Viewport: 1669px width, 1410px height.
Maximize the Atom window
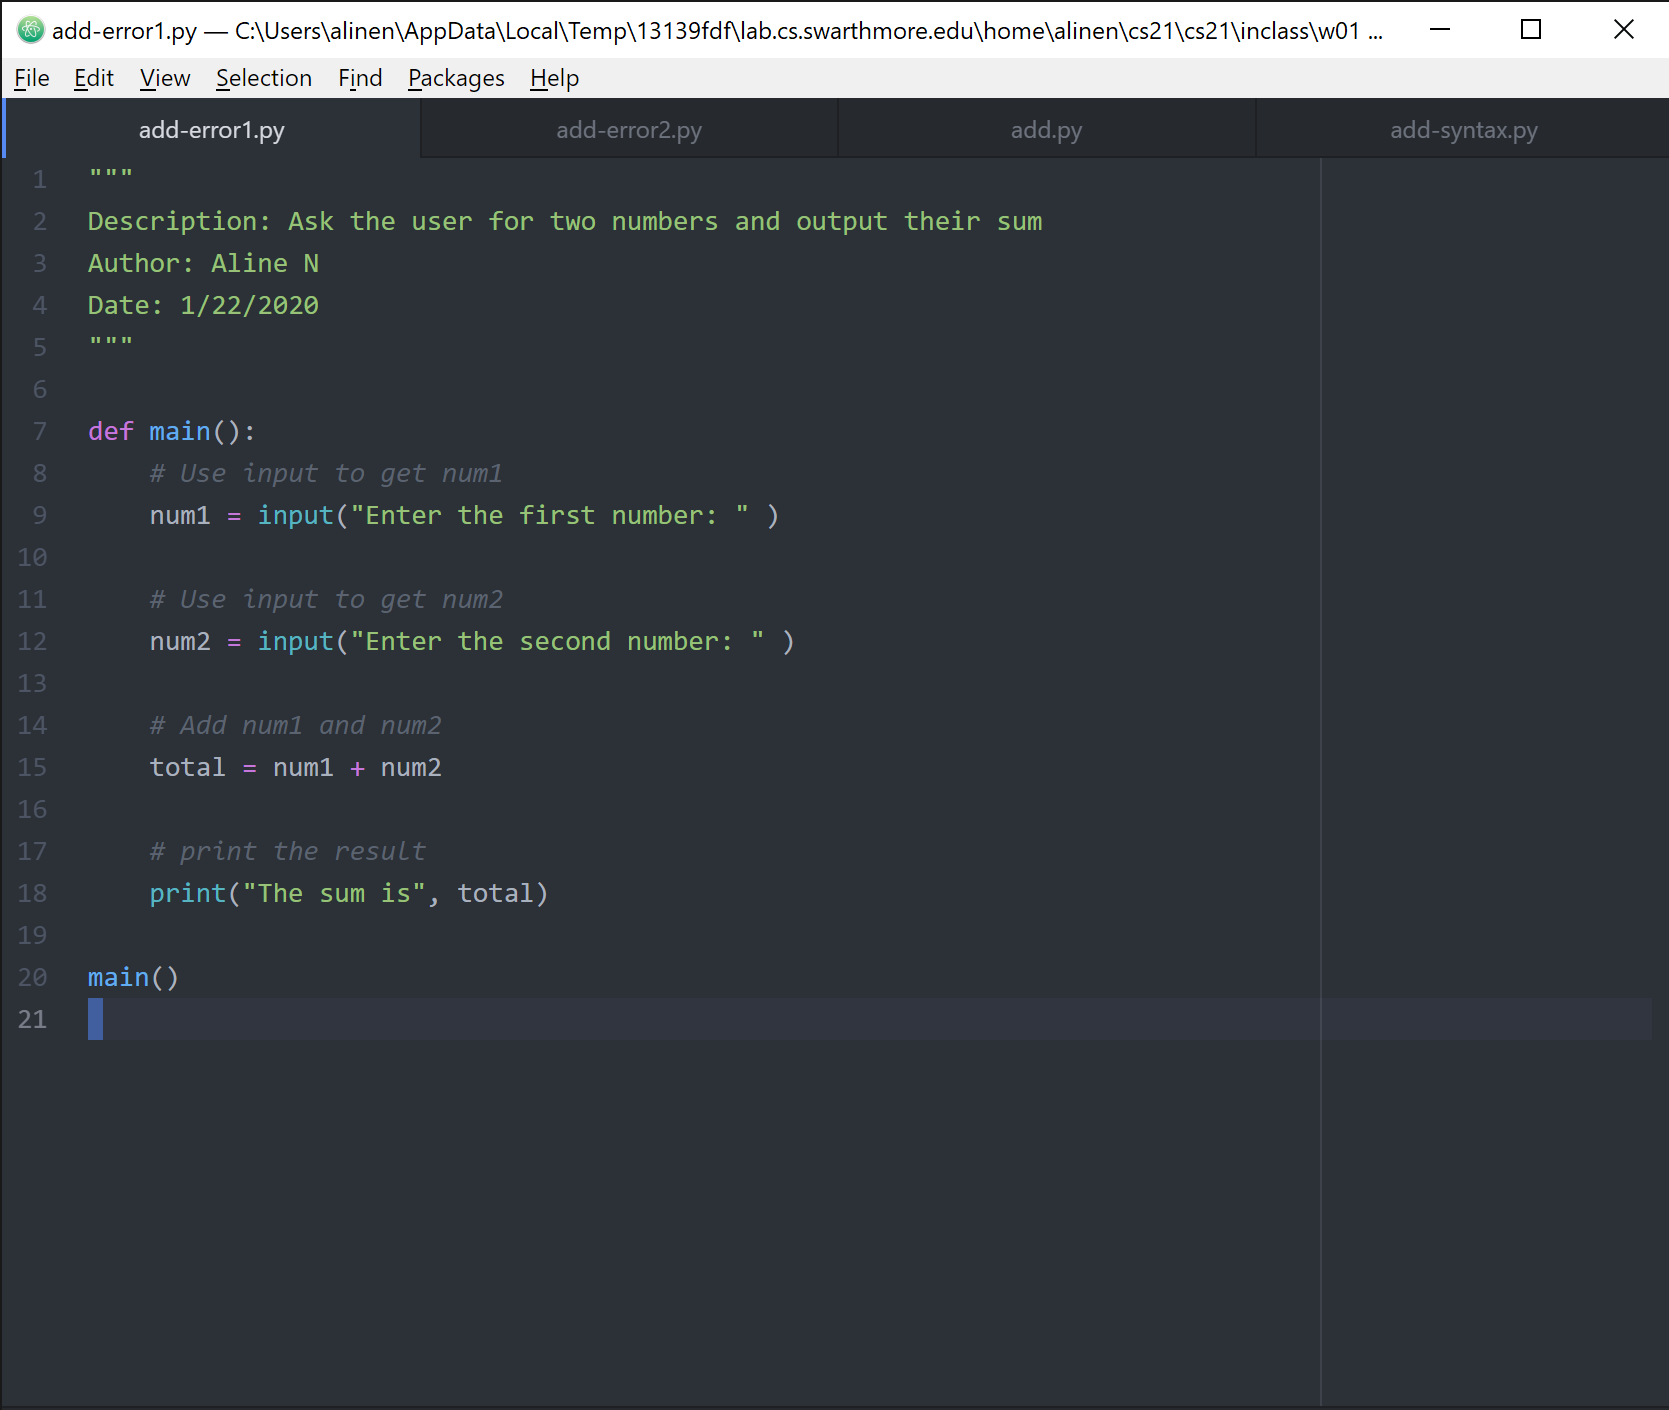(1531, 30)
